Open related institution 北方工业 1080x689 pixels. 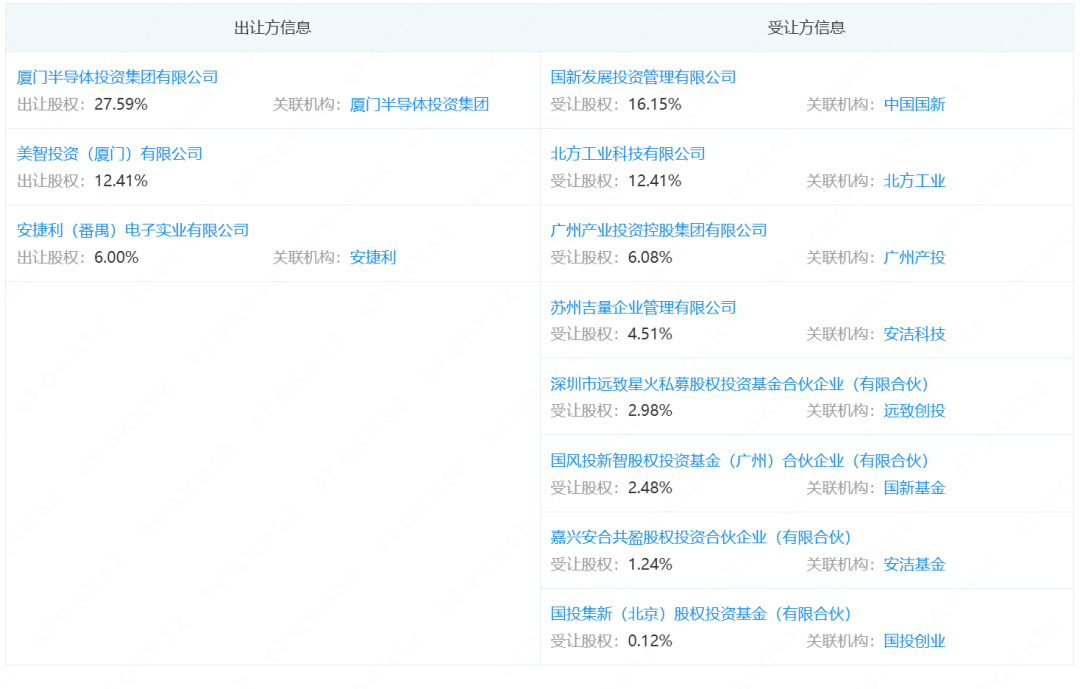(x=915, y=181)
